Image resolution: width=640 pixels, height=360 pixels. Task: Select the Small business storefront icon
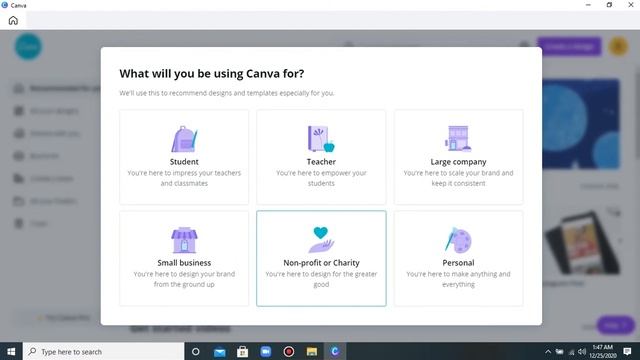click(184, 240)
